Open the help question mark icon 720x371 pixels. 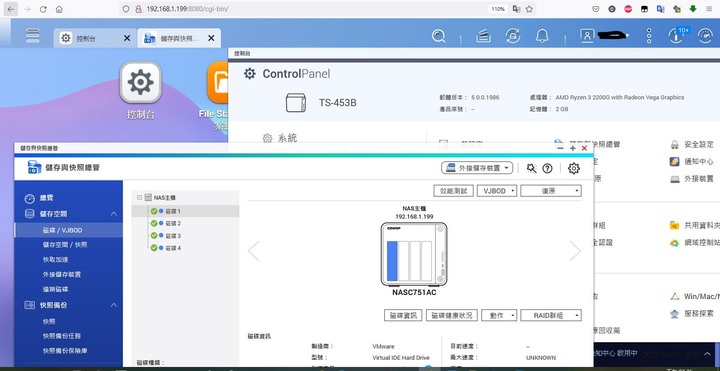point(547,169)
